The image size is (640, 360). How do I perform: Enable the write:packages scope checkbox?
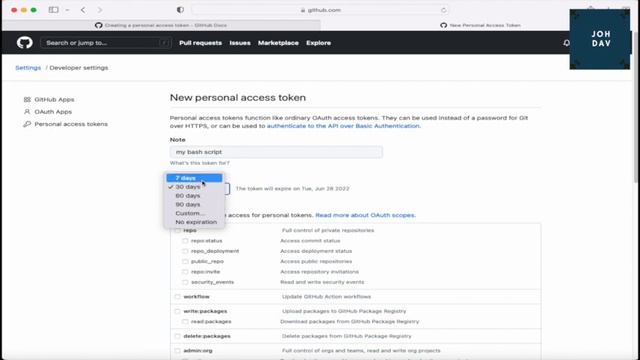coord(177,311)
